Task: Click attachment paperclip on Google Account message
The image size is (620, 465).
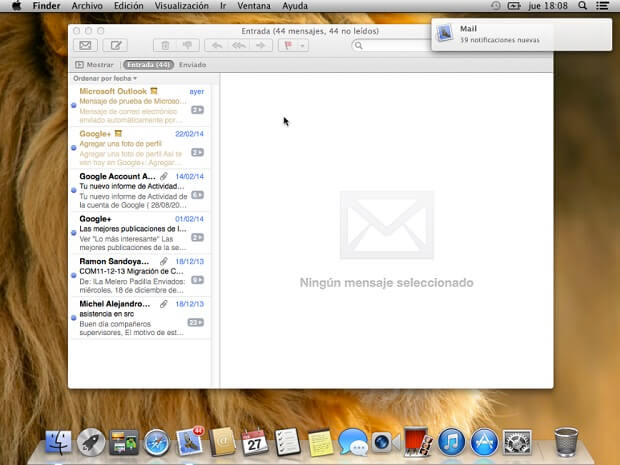Action: 164,176
